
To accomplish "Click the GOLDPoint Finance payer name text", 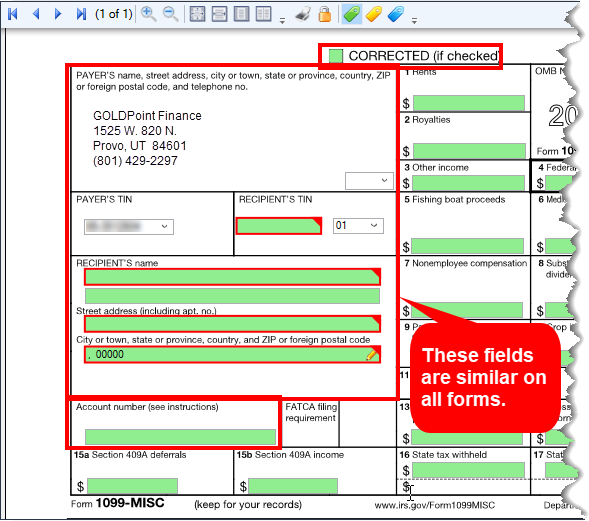I will click(147, 115).
